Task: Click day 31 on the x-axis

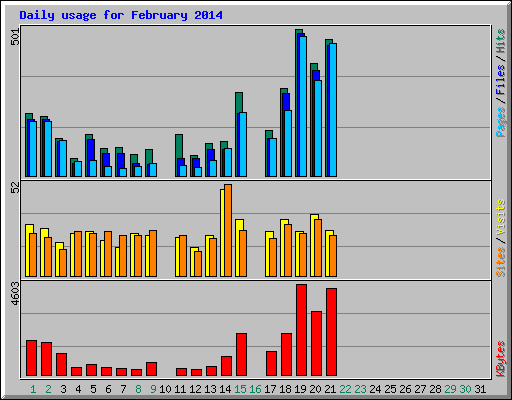Action: pos(480,389)
